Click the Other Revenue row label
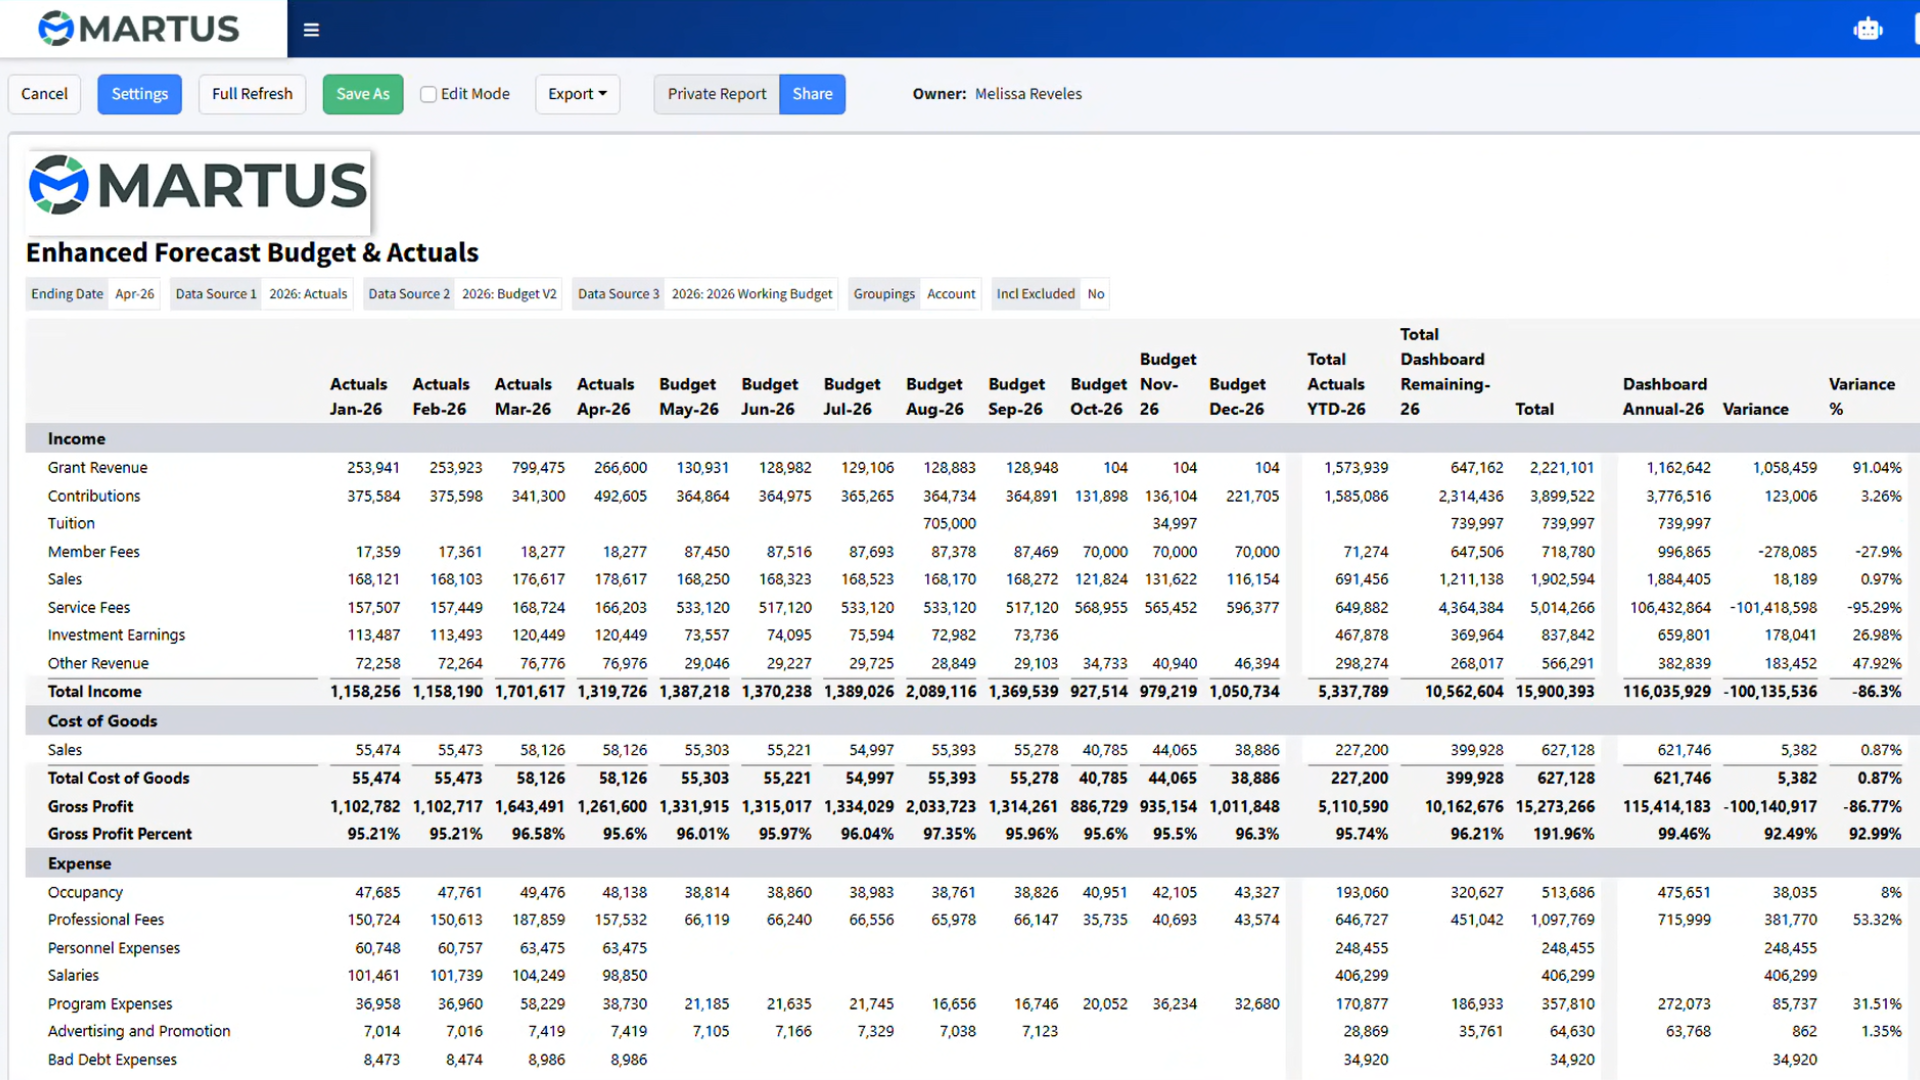The height and width of the screenshot is (1080, 1920). 98,664
